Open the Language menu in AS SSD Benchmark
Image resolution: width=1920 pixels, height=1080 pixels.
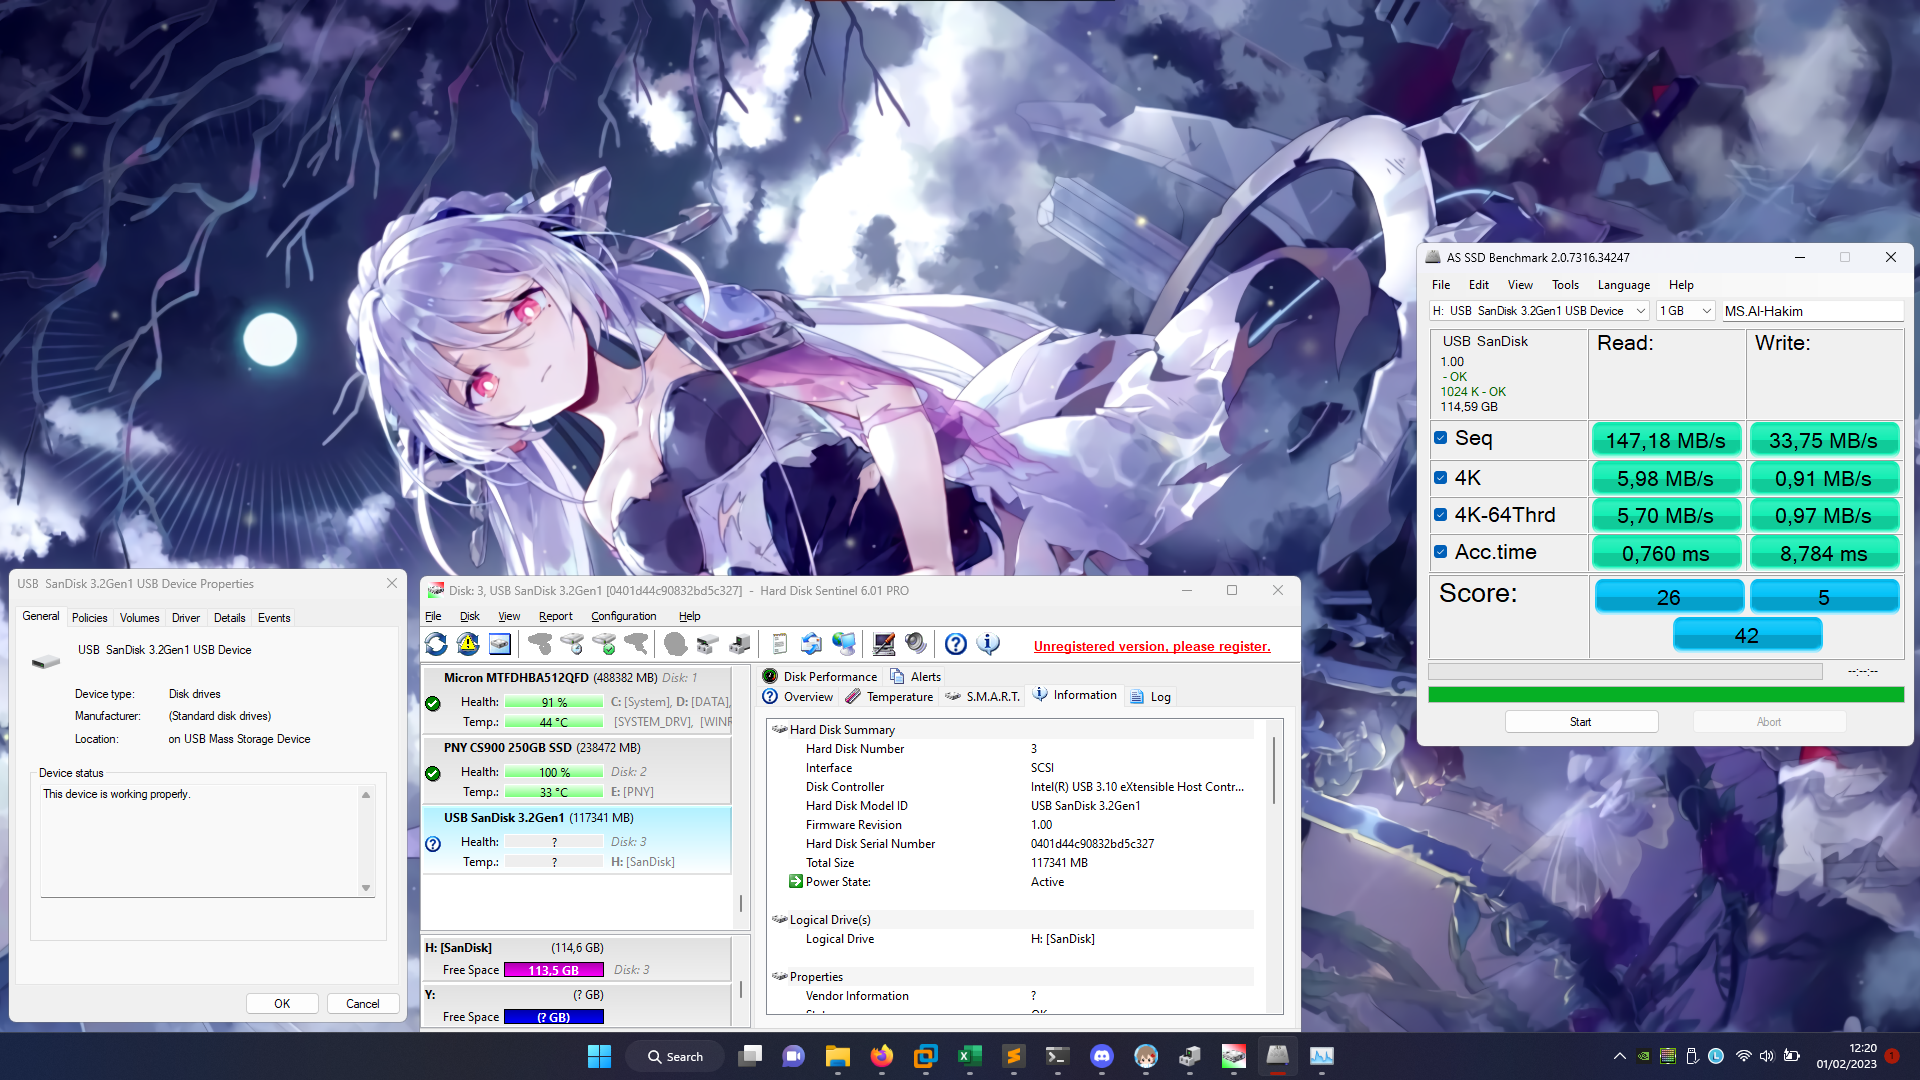pyautogui.click(x=1623, y=285)
